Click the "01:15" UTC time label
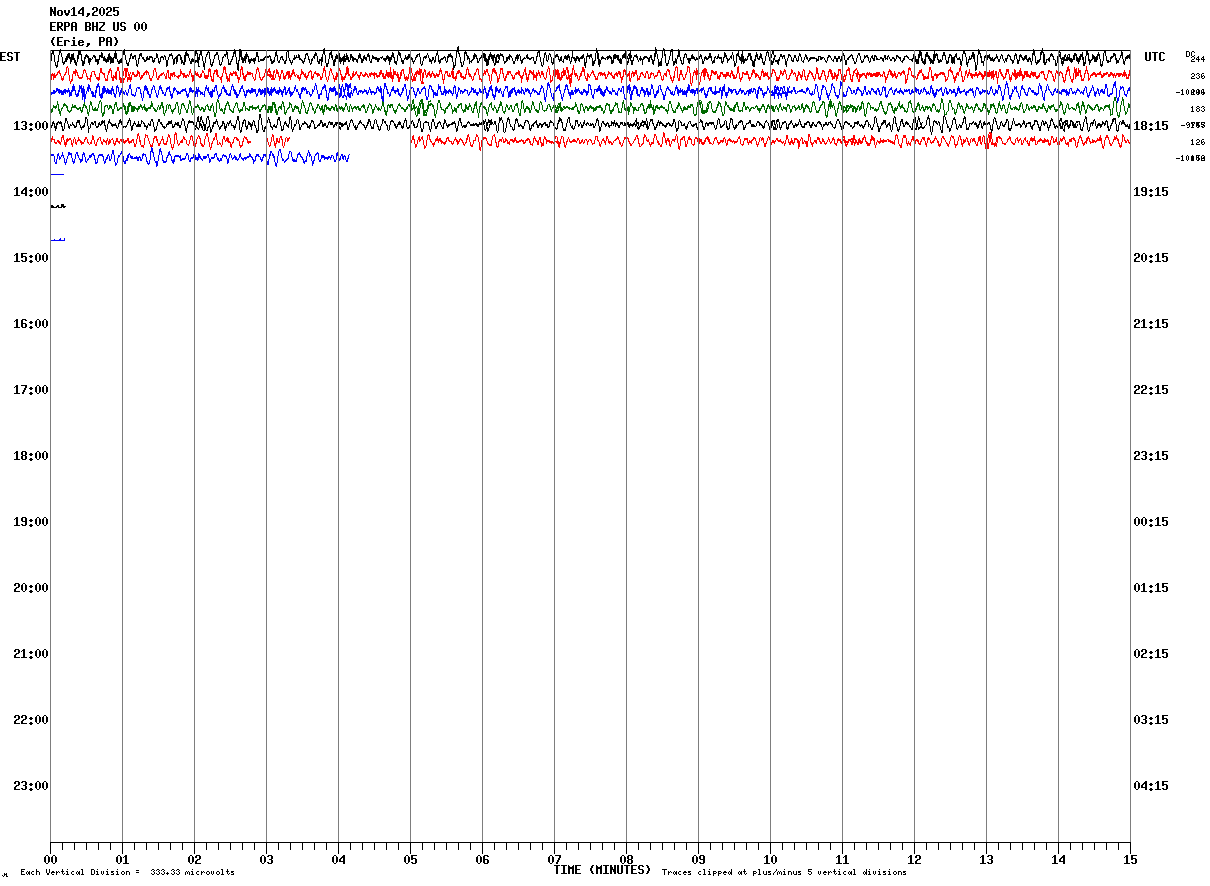Image resolution: width=1210 pixels, height=886 pixels. point(1150,588)
